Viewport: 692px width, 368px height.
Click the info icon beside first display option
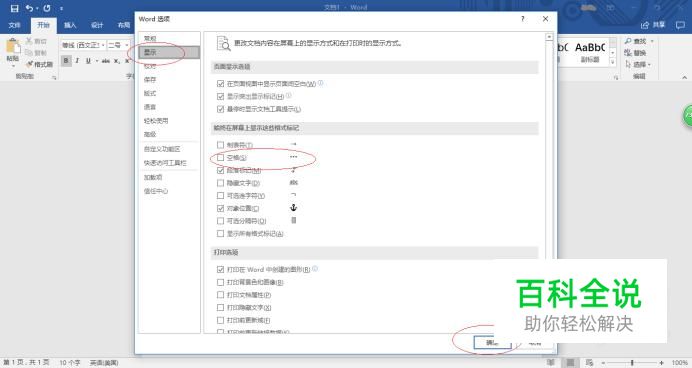point(320,83)
